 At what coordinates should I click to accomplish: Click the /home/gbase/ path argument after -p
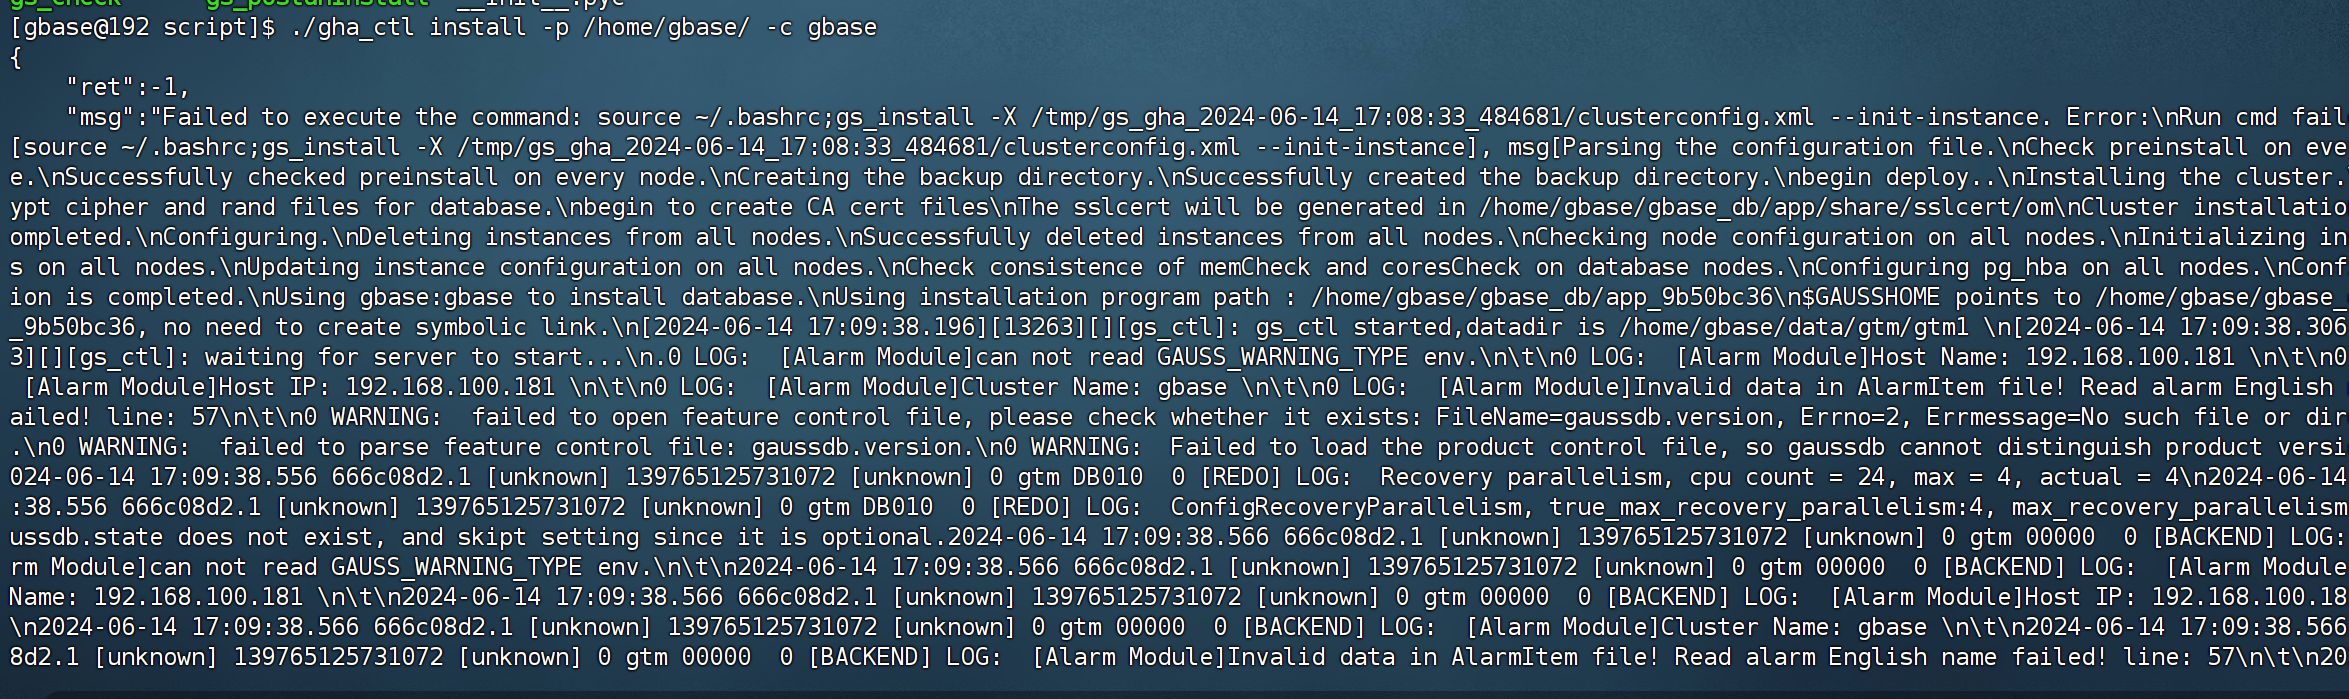[x=666, y=28]
